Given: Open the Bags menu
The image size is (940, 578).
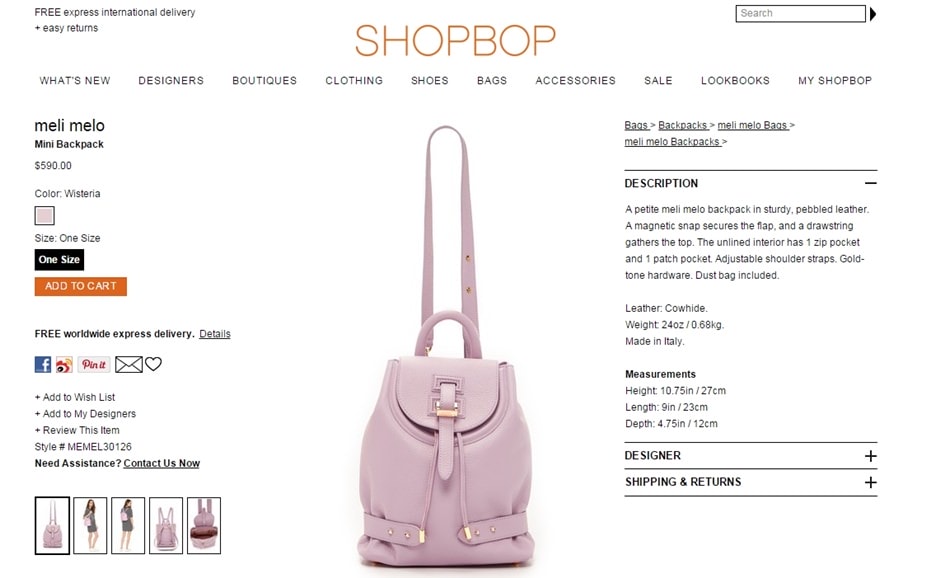Looking at the screenshot, I should (492, 80).
